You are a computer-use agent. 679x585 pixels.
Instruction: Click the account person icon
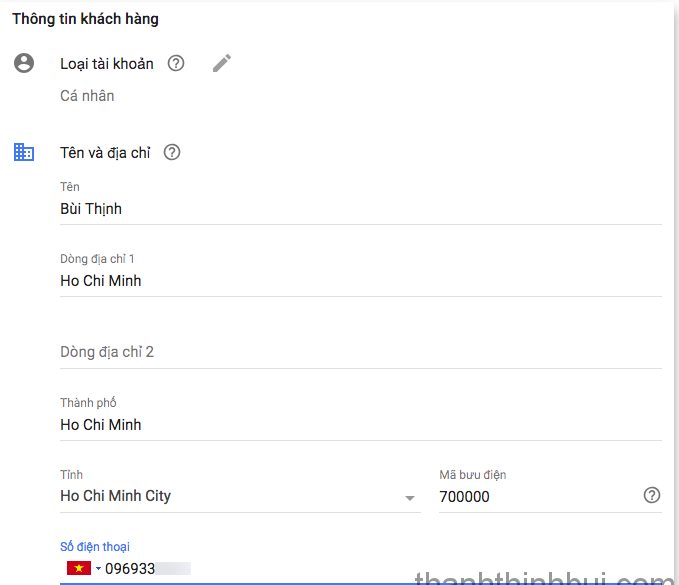[24, 63]
